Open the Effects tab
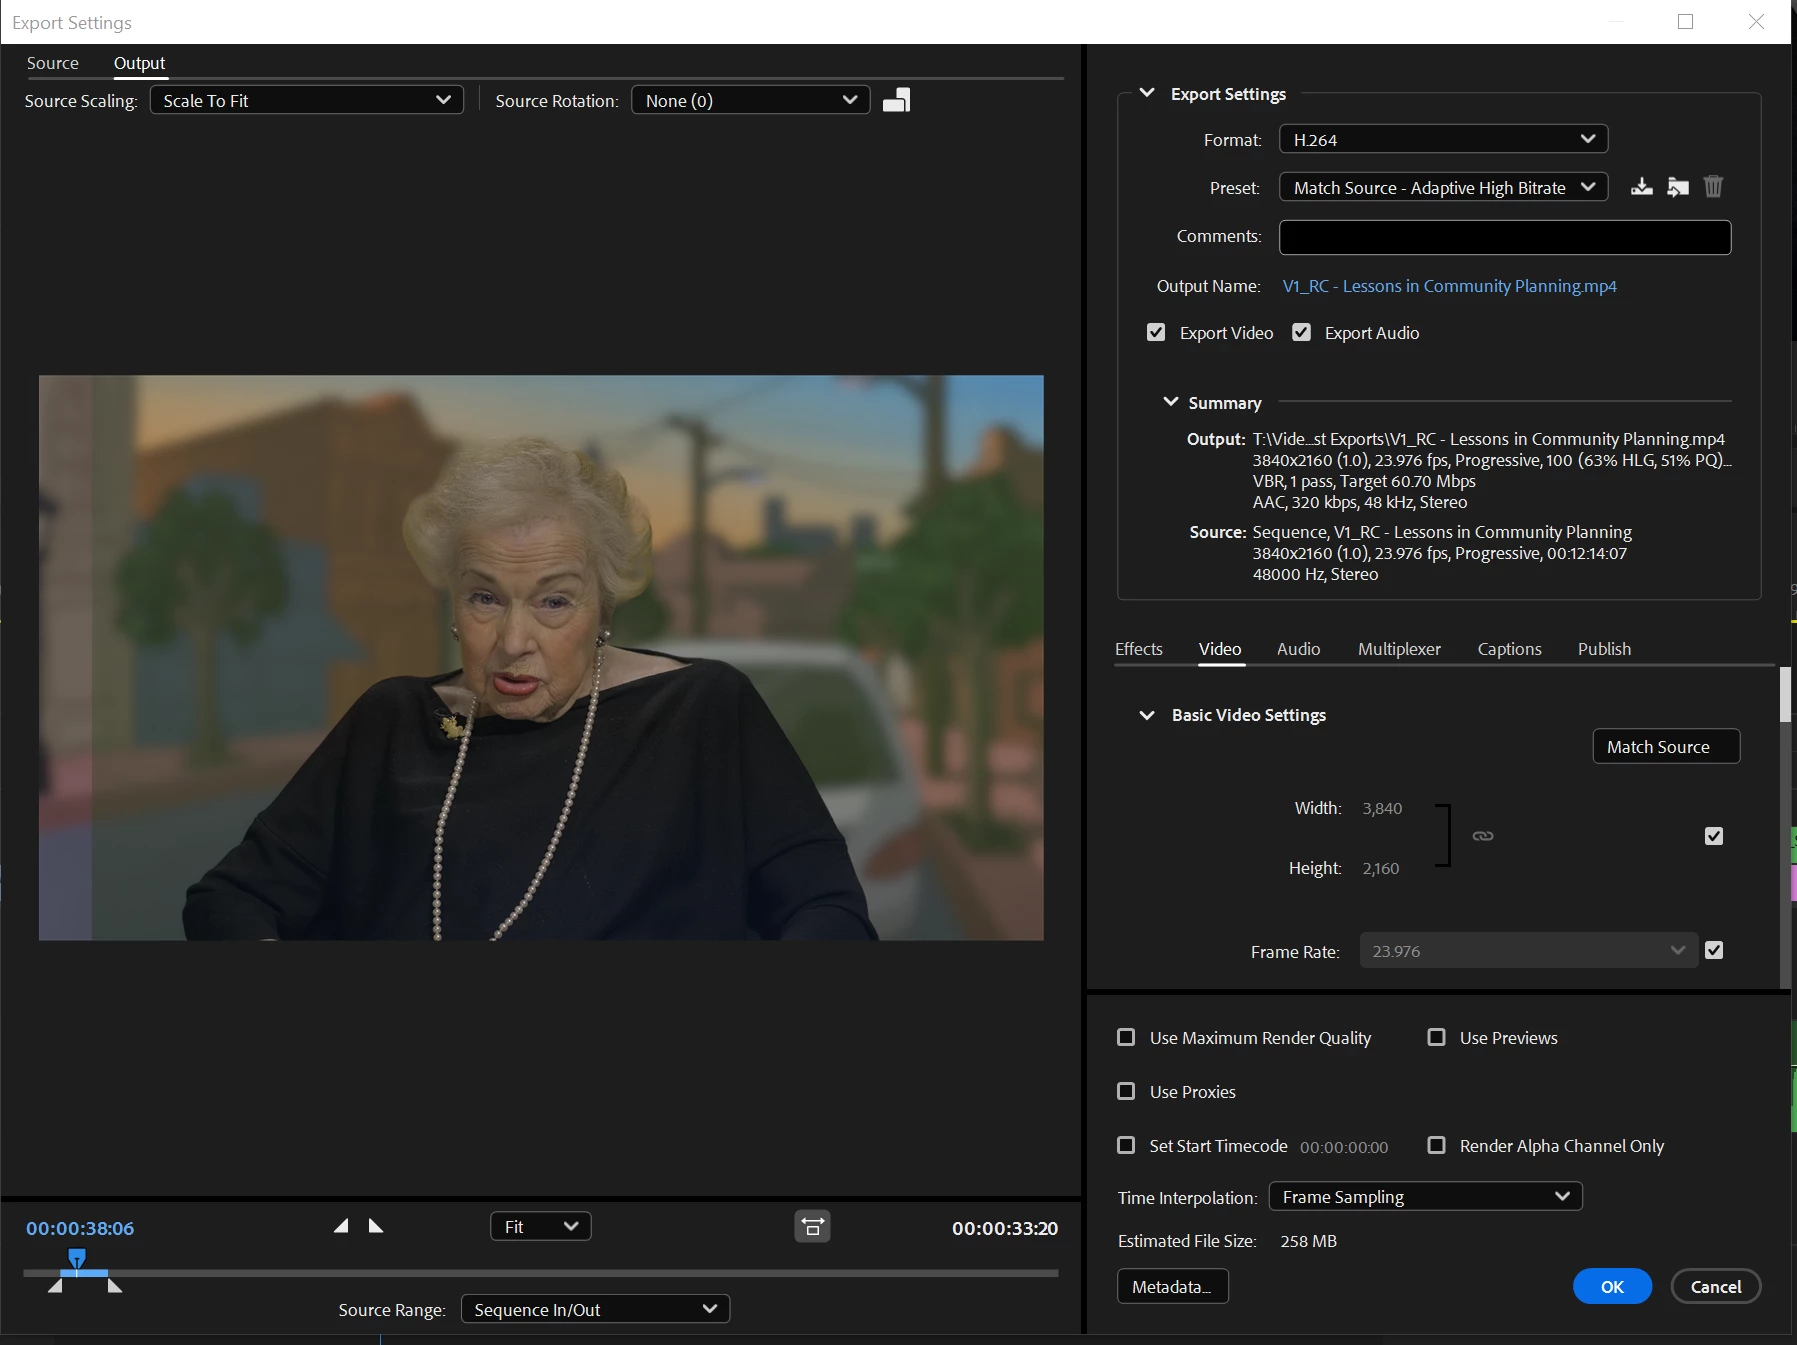Screen dimensions: 1797x1345 [1139, 649]
